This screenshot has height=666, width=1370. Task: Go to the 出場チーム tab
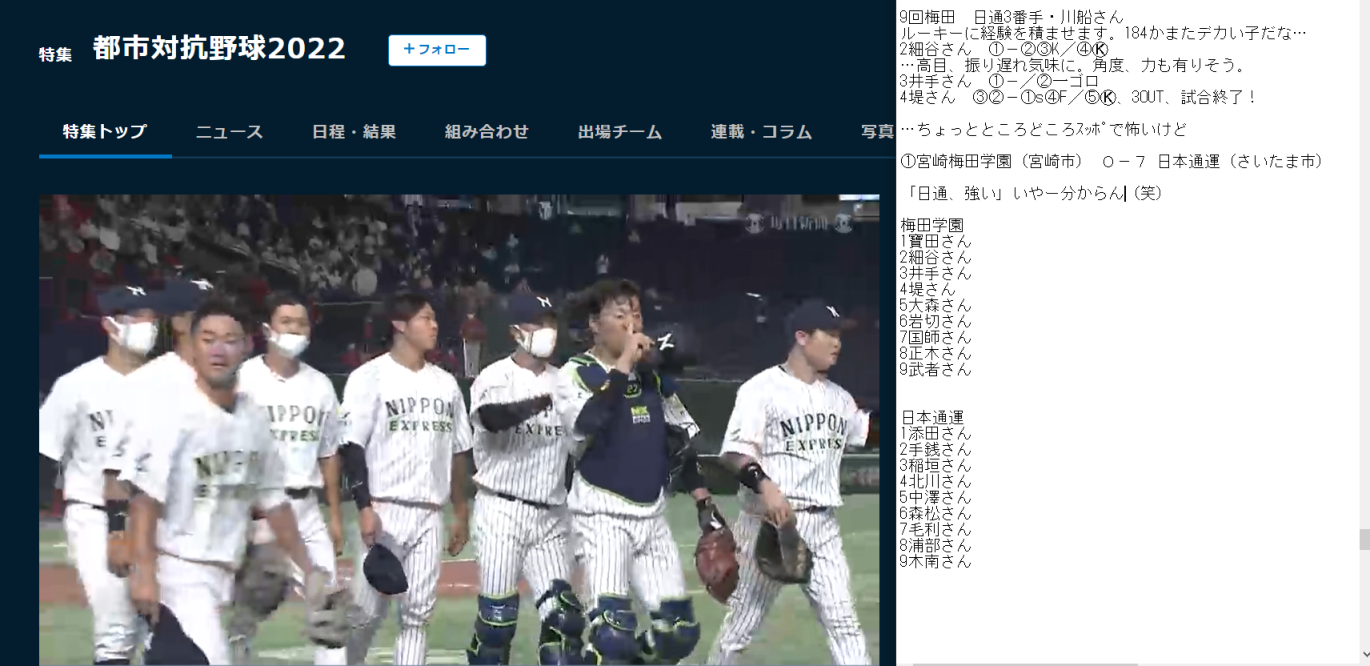click(620, 132)
